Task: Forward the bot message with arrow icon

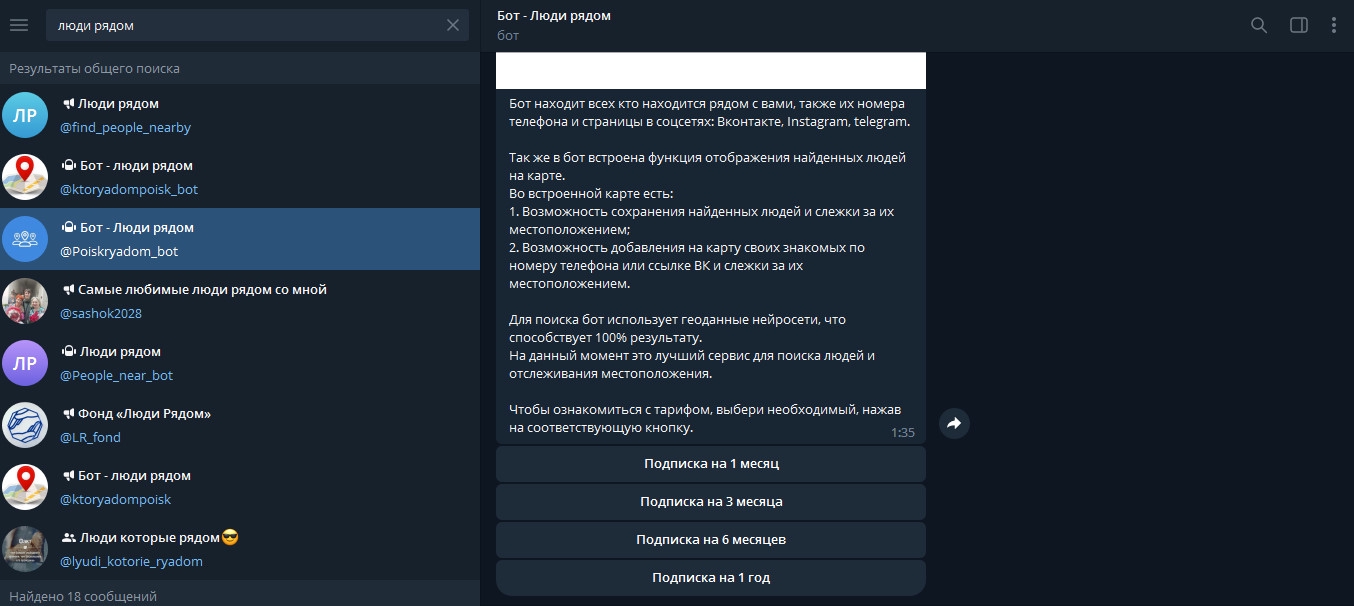Action: coord(954,424)
